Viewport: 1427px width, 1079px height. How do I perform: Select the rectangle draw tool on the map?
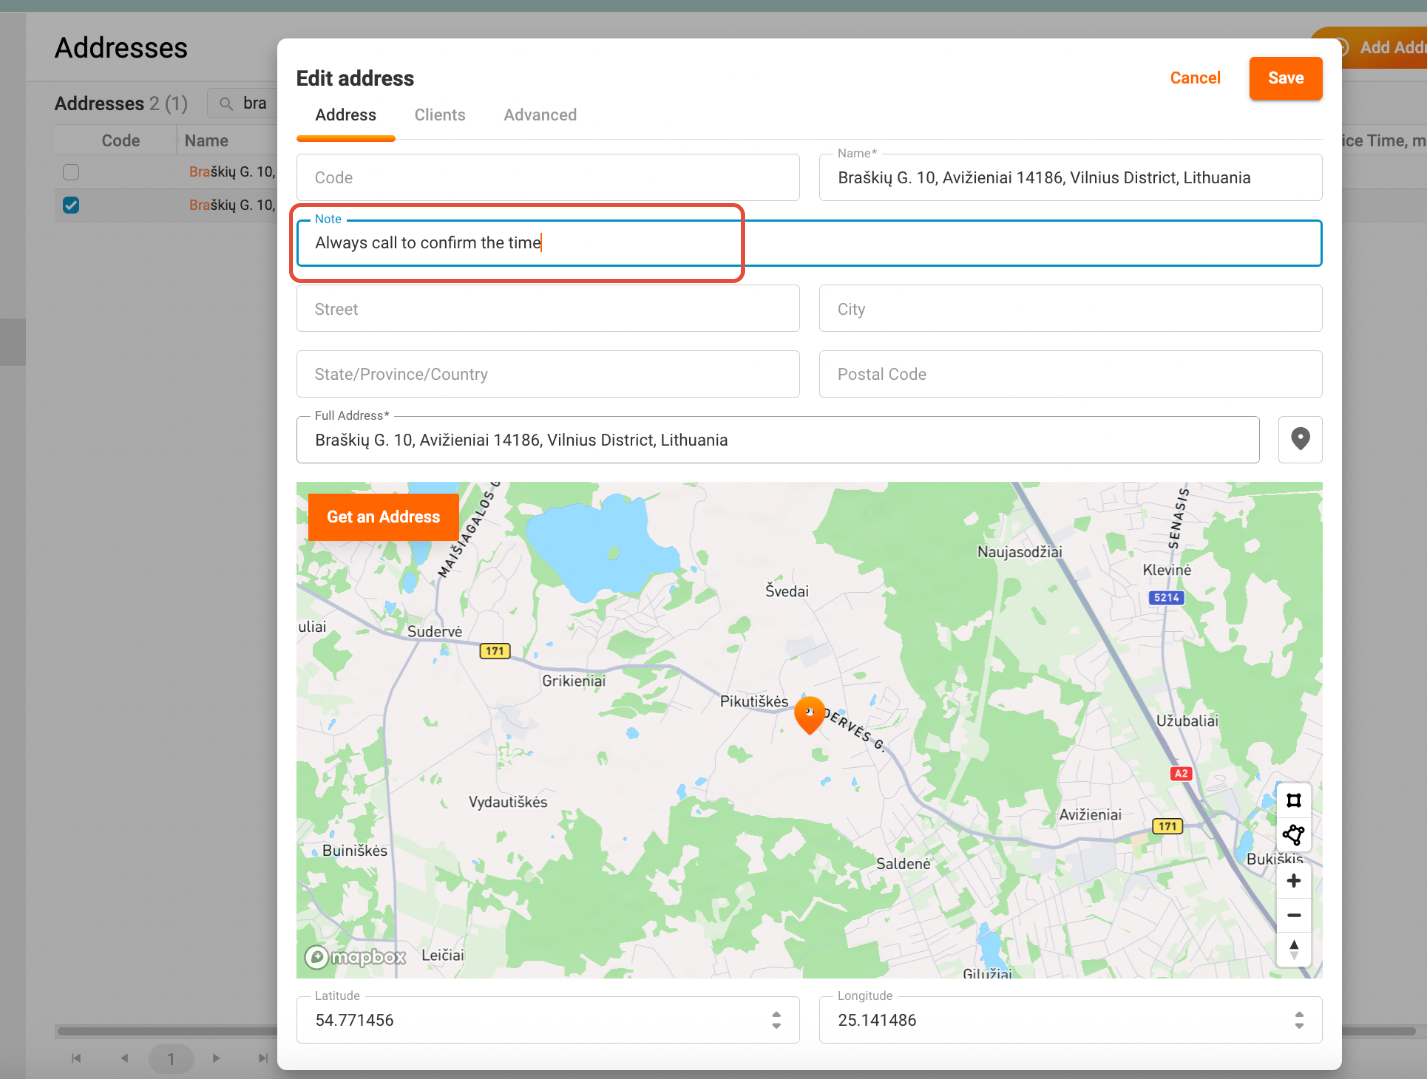[1294, 800]
